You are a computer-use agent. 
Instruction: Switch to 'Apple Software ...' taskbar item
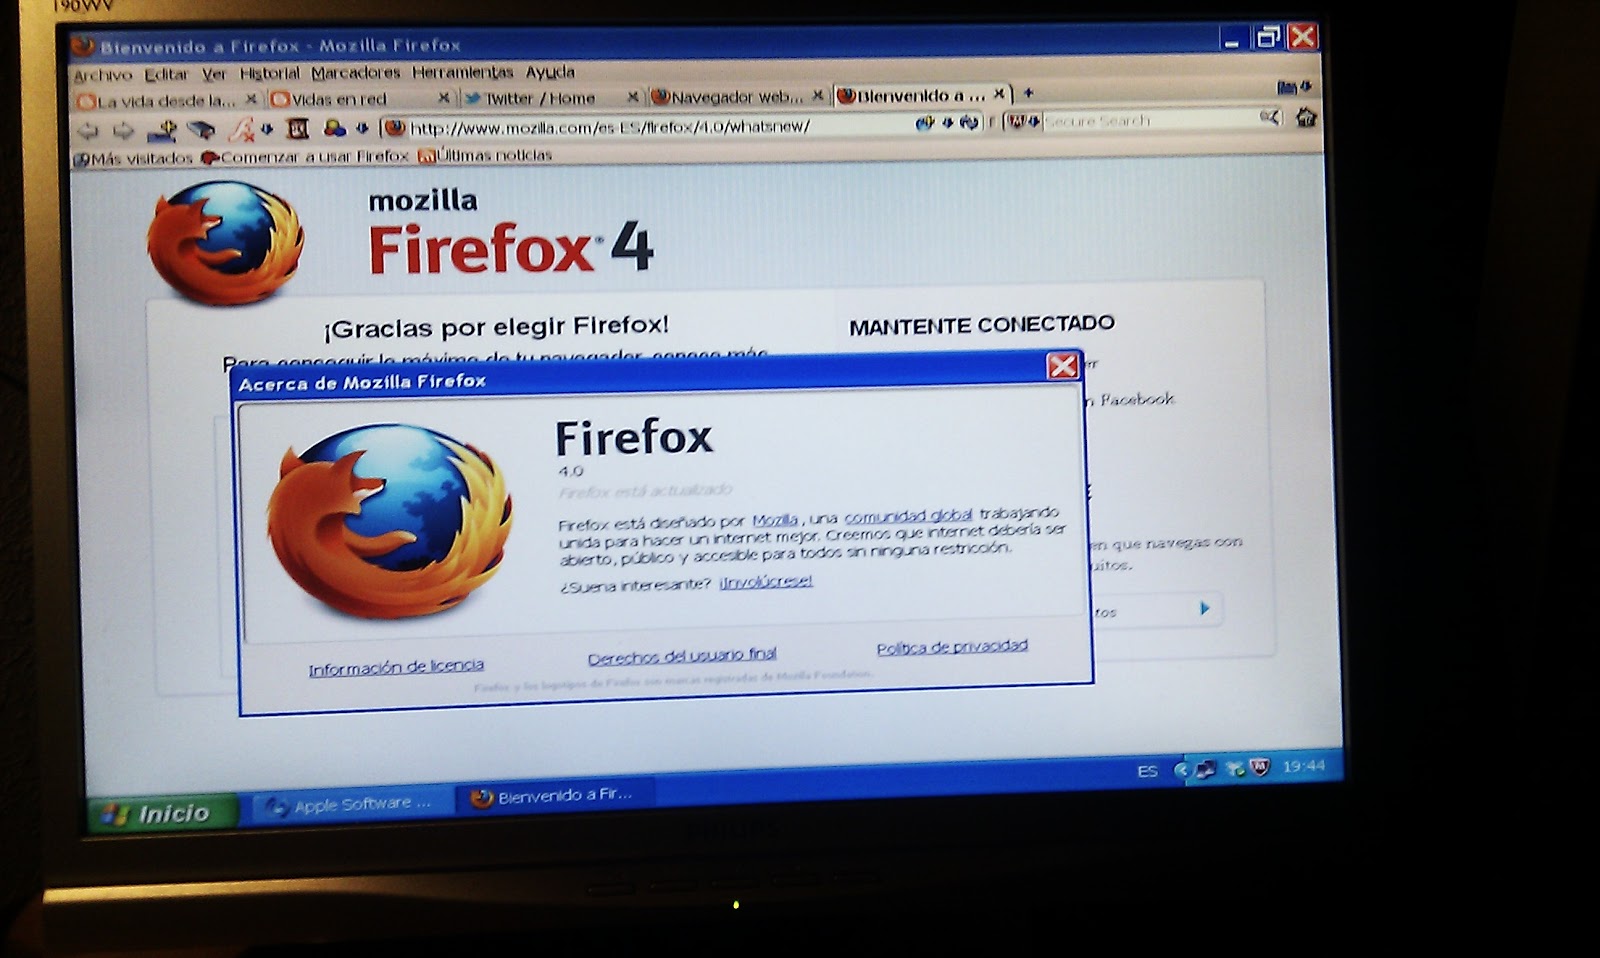pyautogui.click(x=350, y=804)
